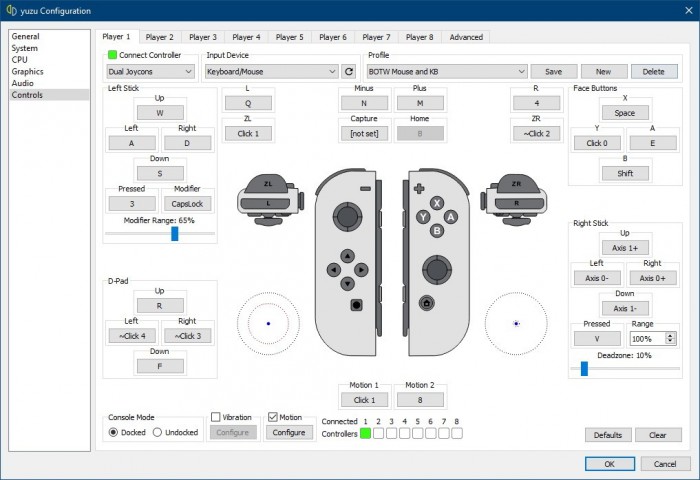Adjust the Modifier Range slider handle
The width and height of the screenshot is (700, 480).
[174, 233]
